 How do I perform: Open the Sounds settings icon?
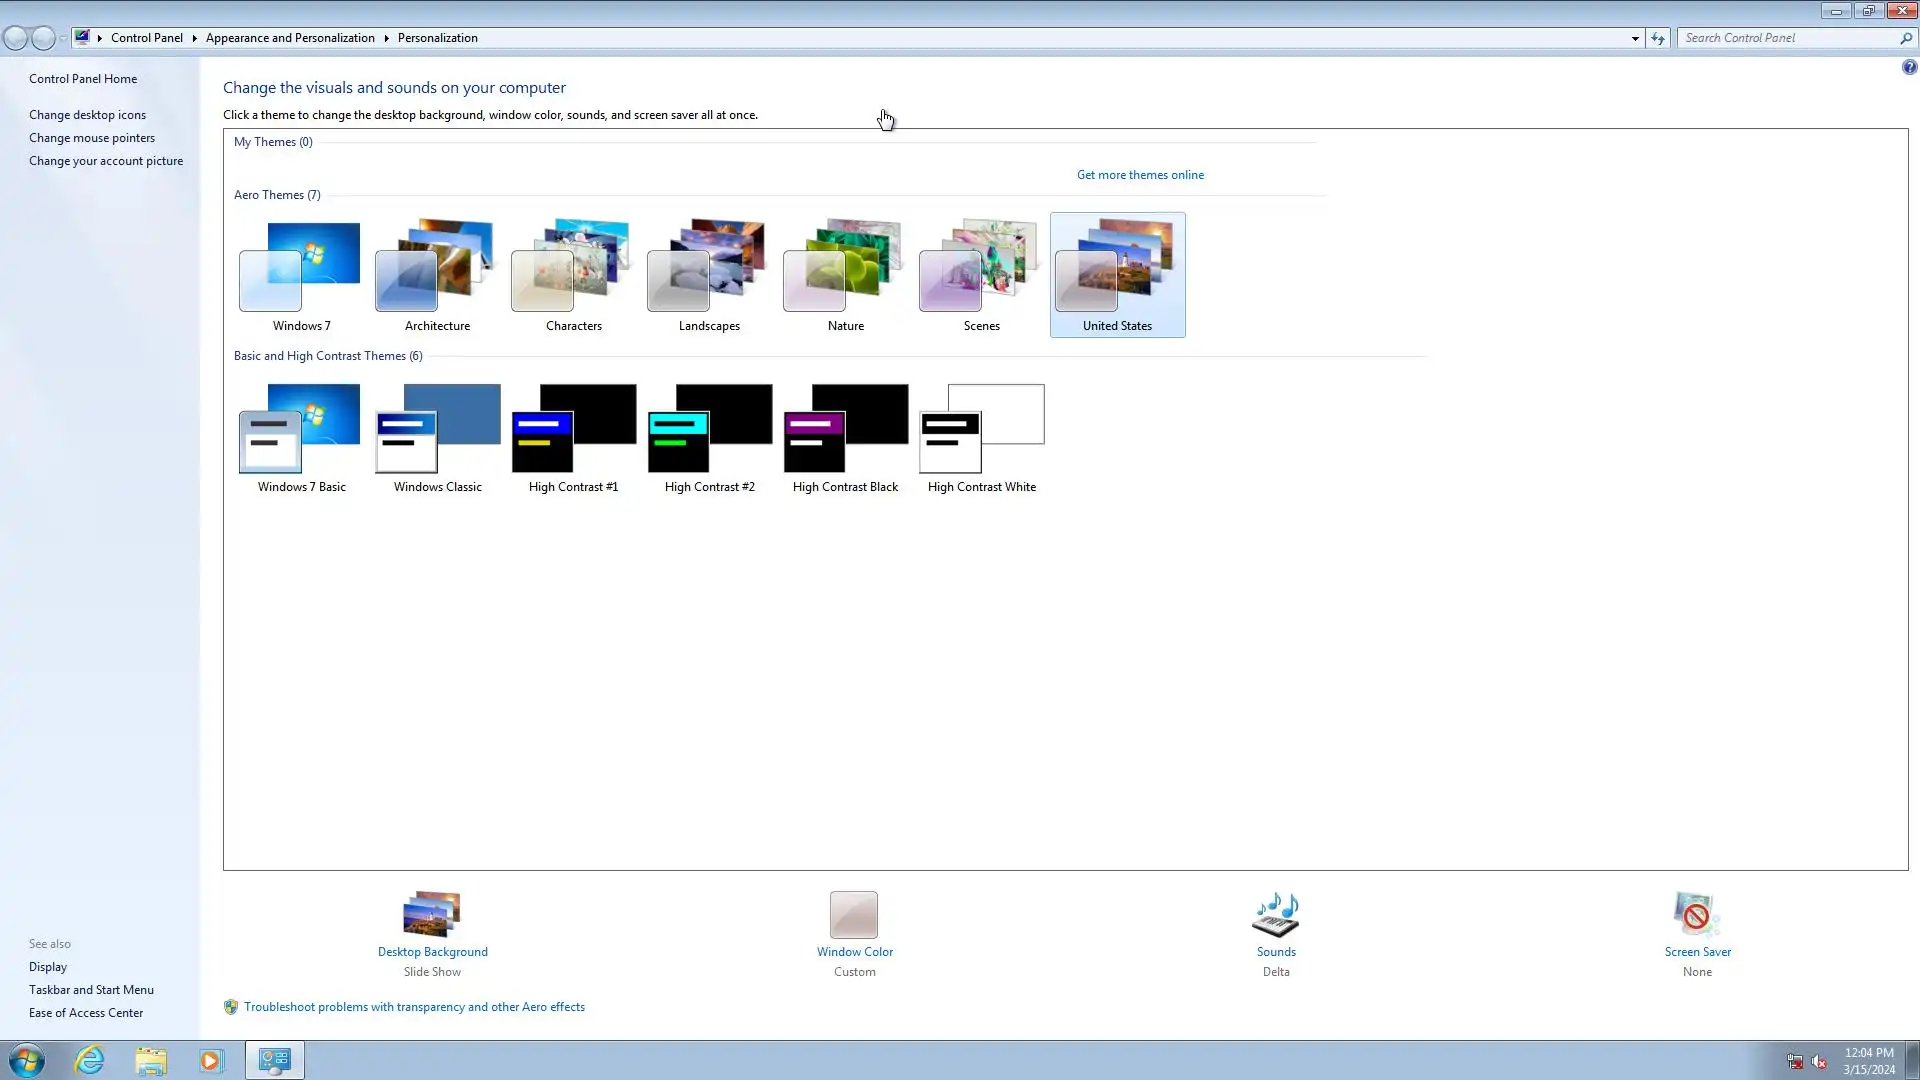click(1276, 914)
